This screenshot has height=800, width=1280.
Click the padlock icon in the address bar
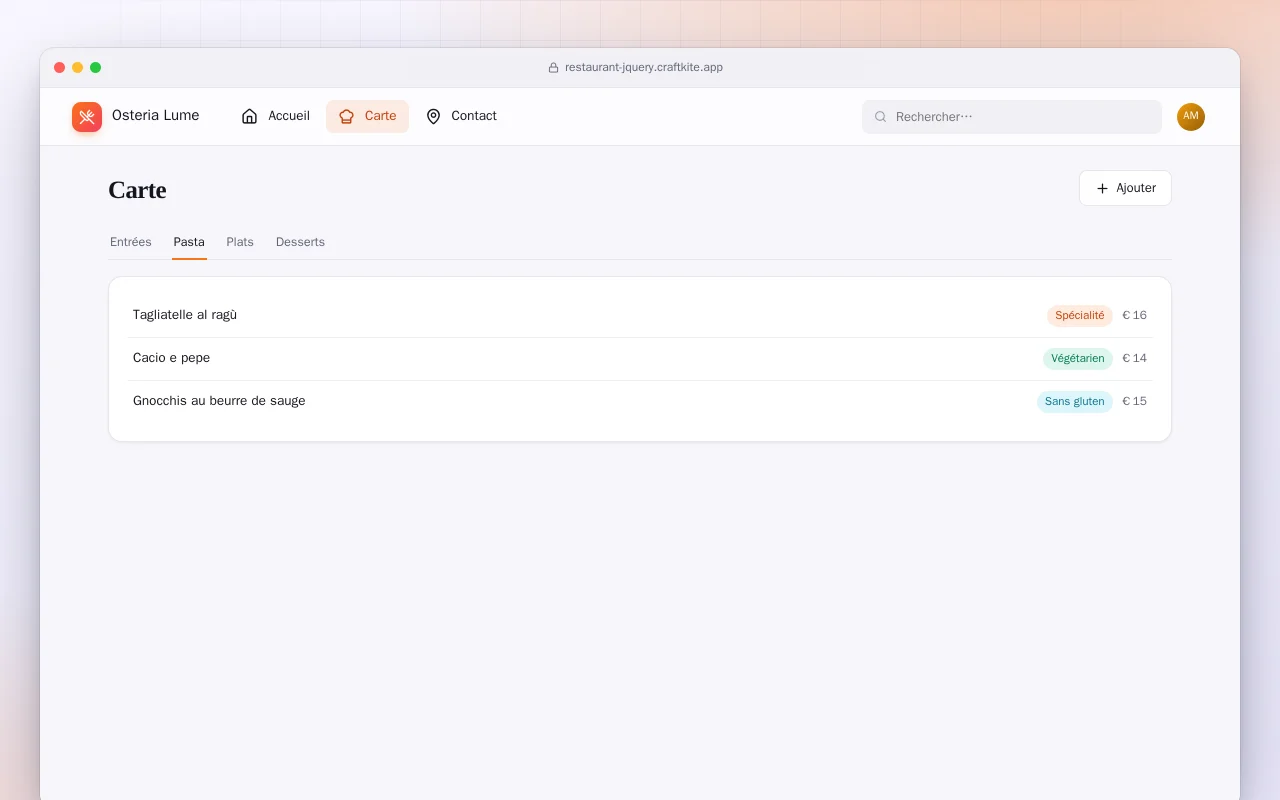click(553, 68)
